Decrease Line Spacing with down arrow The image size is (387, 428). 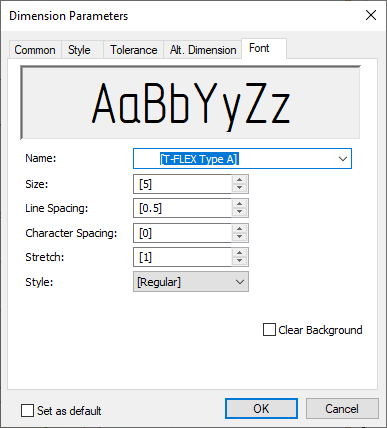point(239,212)
